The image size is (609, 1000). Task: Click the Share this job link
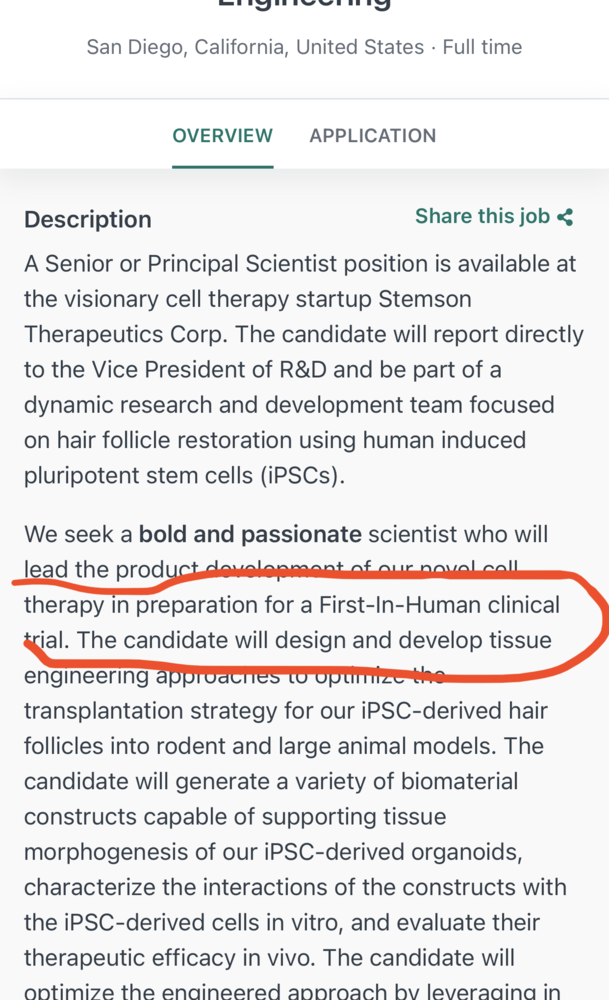click(482, 217)
